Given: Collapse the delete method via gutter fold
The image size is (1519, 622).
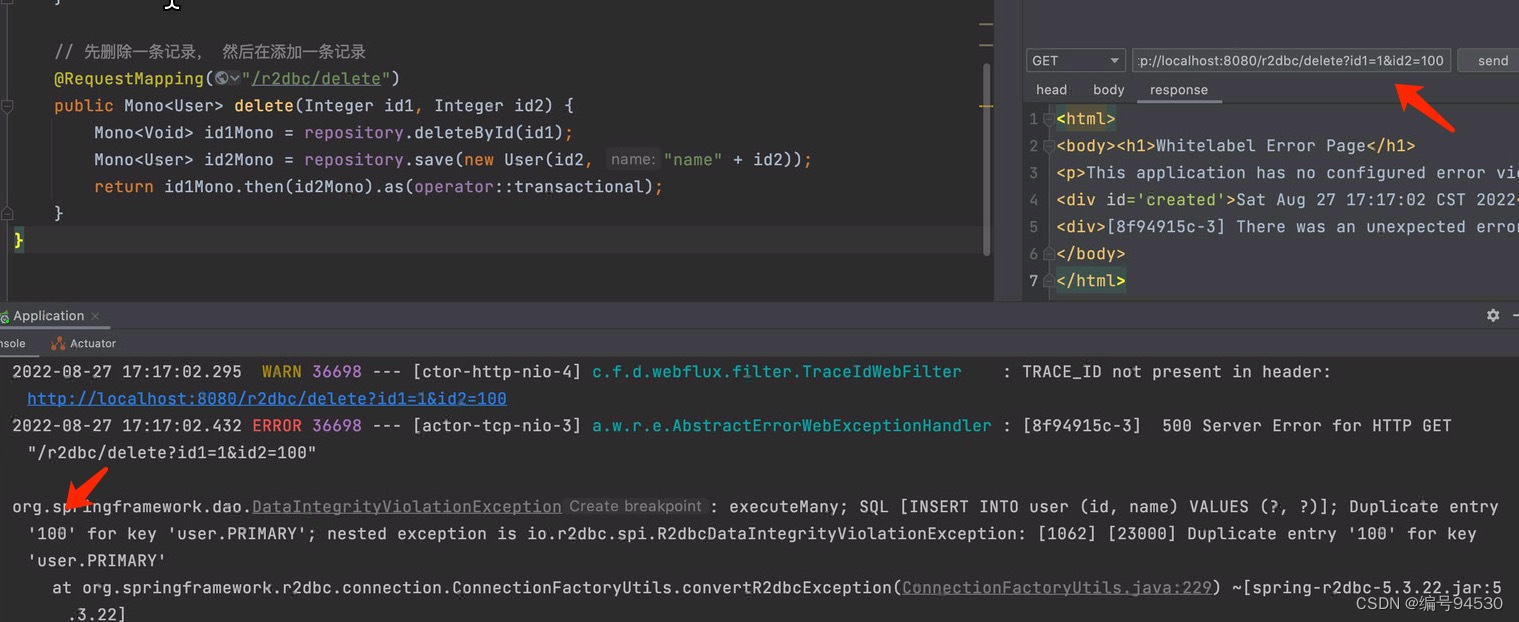Looking at the screenshot, I should coord(8,106).
